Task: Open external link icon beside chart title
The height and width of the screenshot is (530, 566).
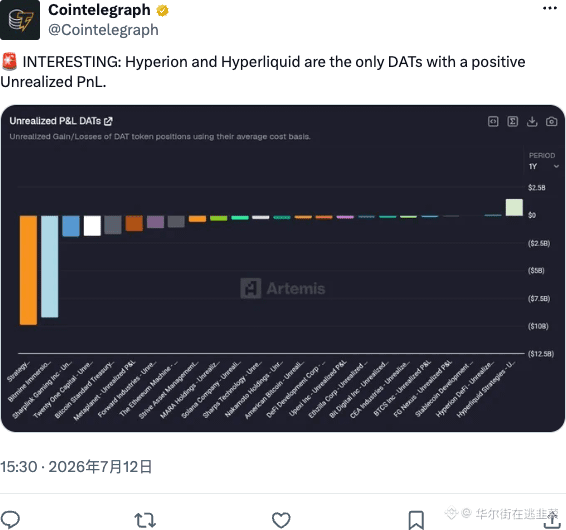Action: pyautogui.click(x=108, y=121)
